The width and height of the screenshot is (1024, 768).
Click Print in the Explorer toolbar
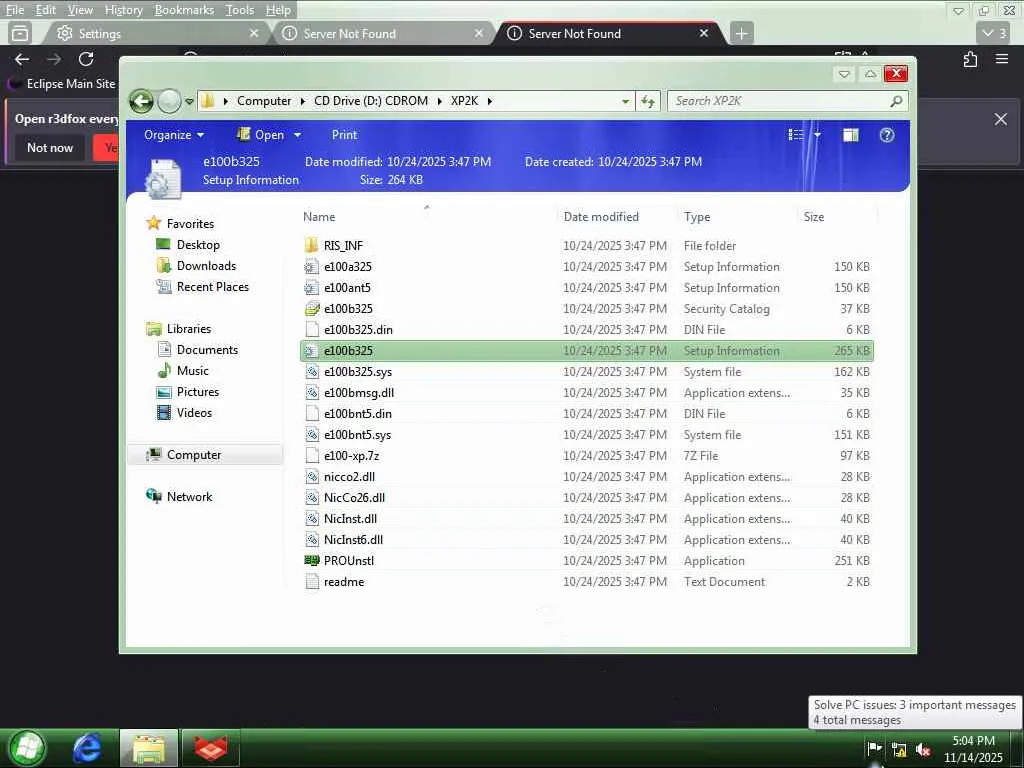pos(344,135)
